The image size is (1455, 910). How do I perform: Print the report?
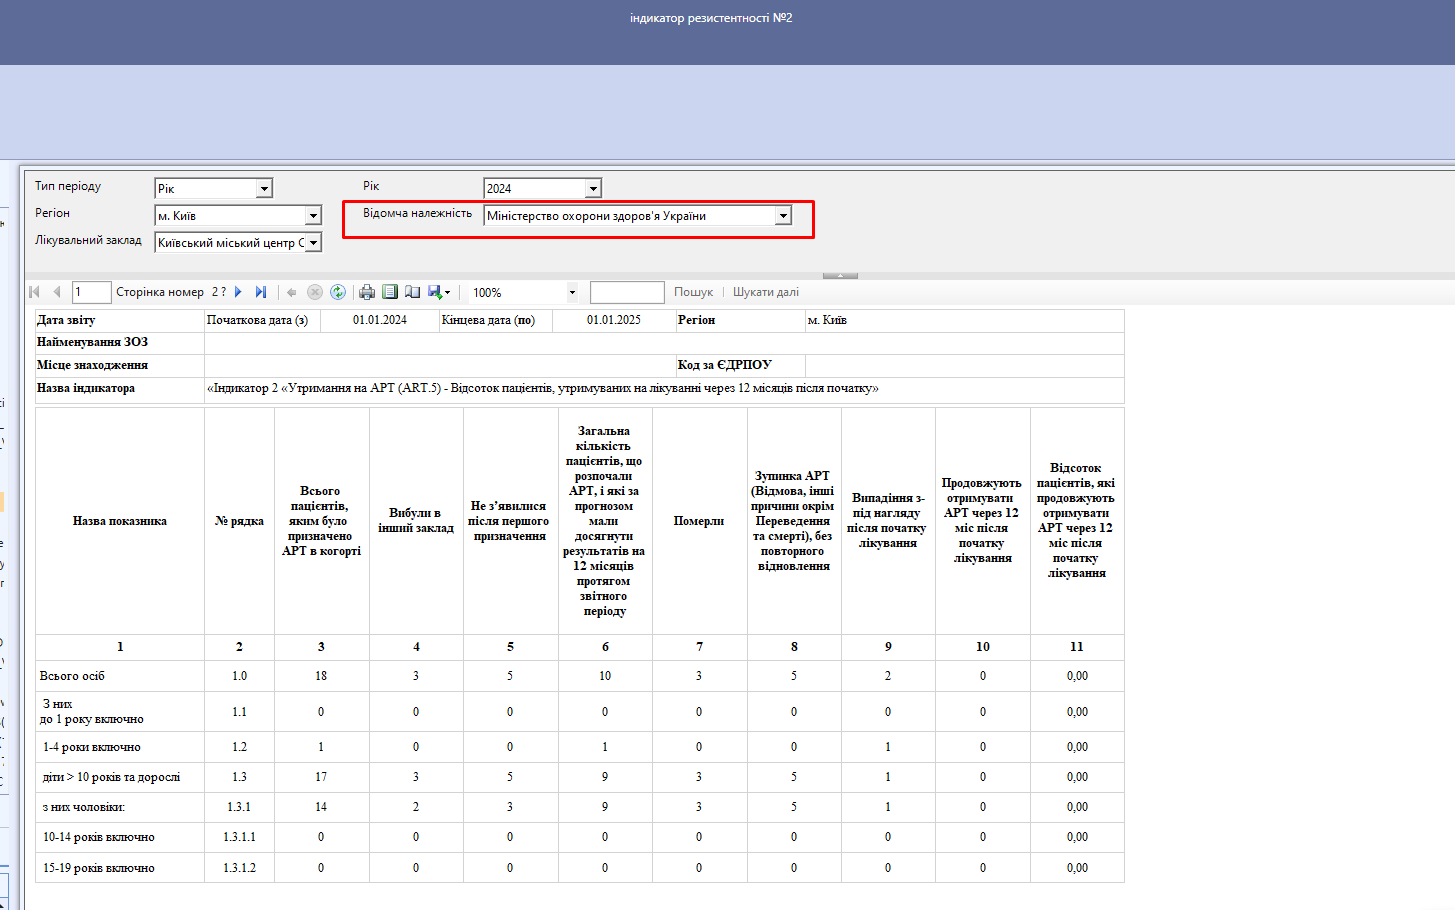[x=367, y=292]
